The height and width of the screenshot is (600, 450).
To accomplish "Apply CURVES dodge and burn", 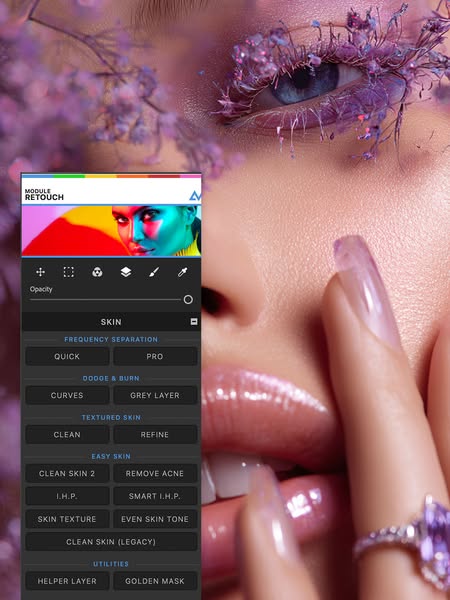I will point(67,395).
